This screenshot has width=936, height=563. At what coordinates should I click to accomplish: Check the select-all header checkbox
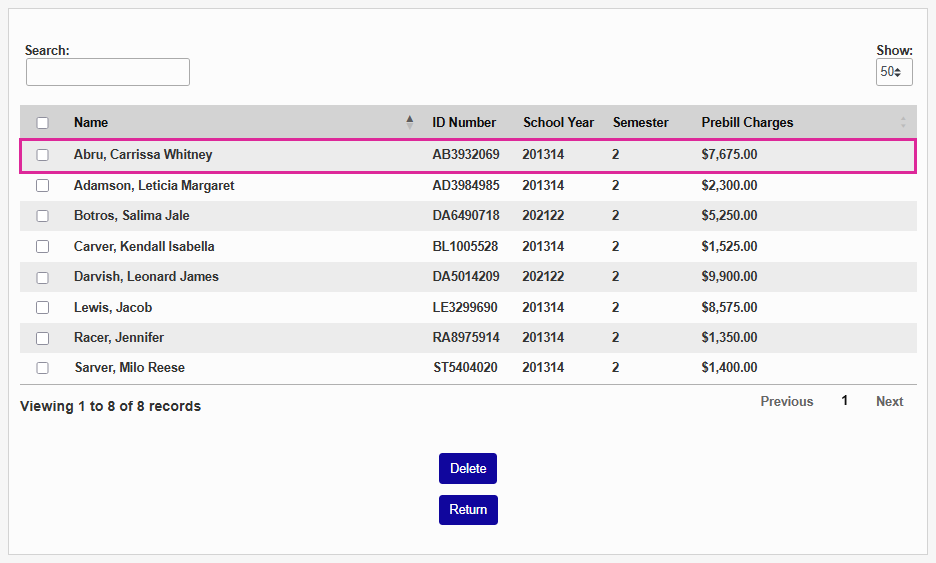click(42, 123)
